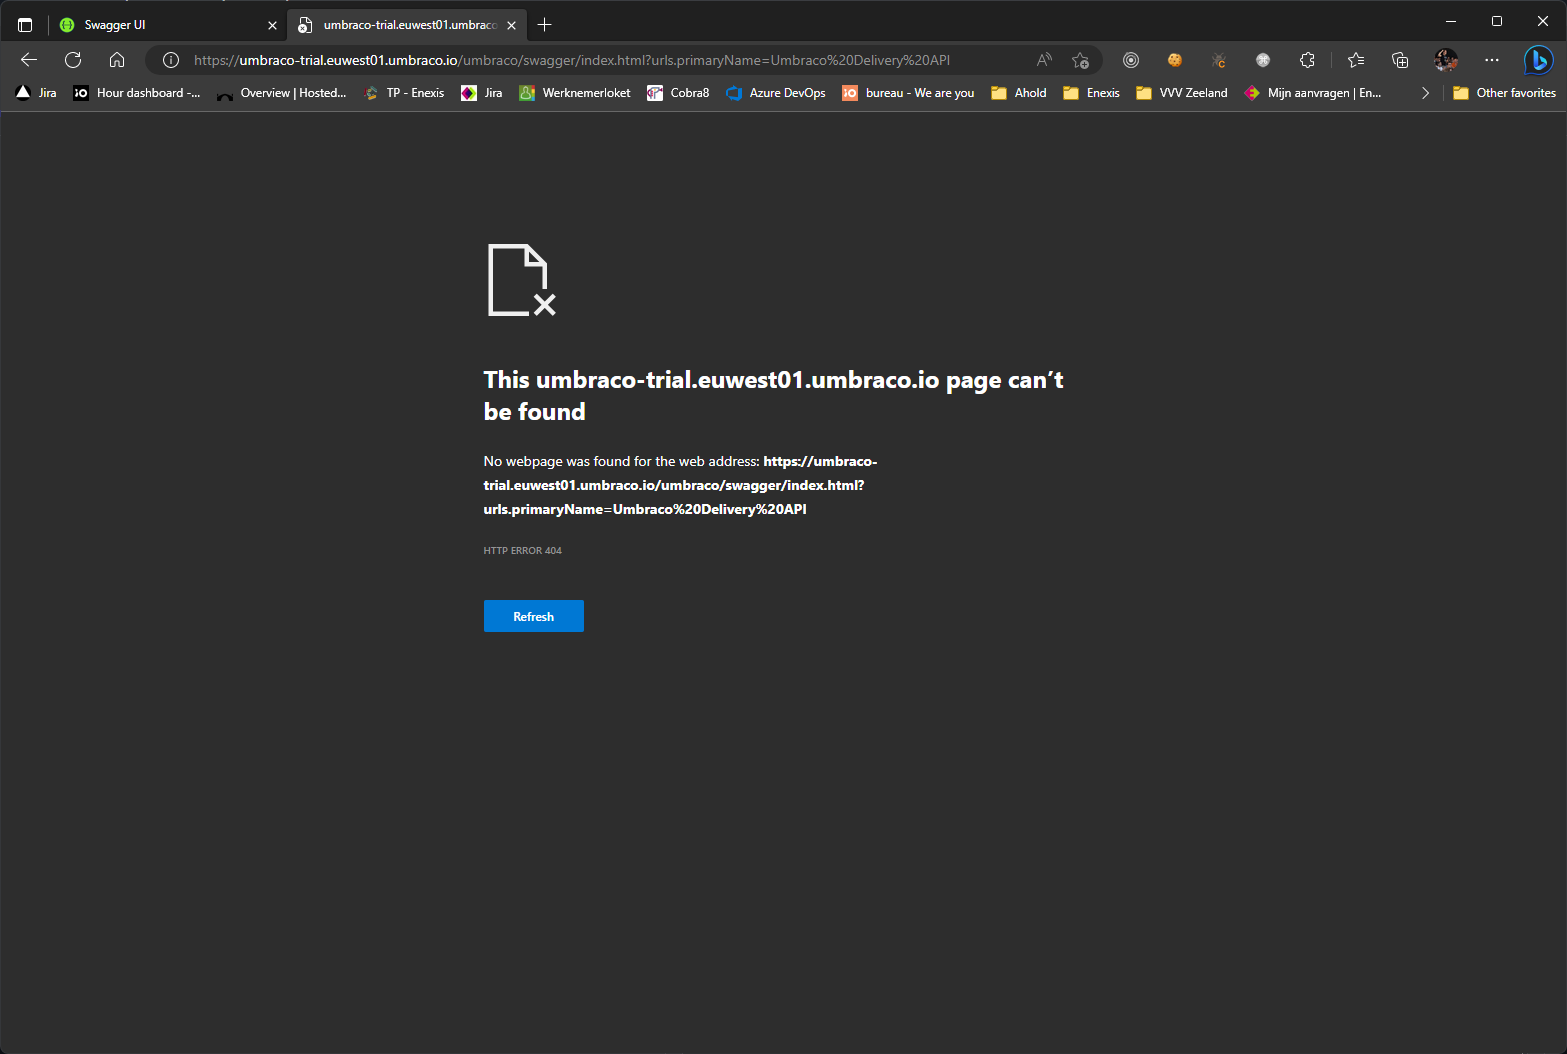The image size is (1567, 1054).
Task: Open the Settings and more menu
Action: pyautogui.click(x=1491, y=60)
